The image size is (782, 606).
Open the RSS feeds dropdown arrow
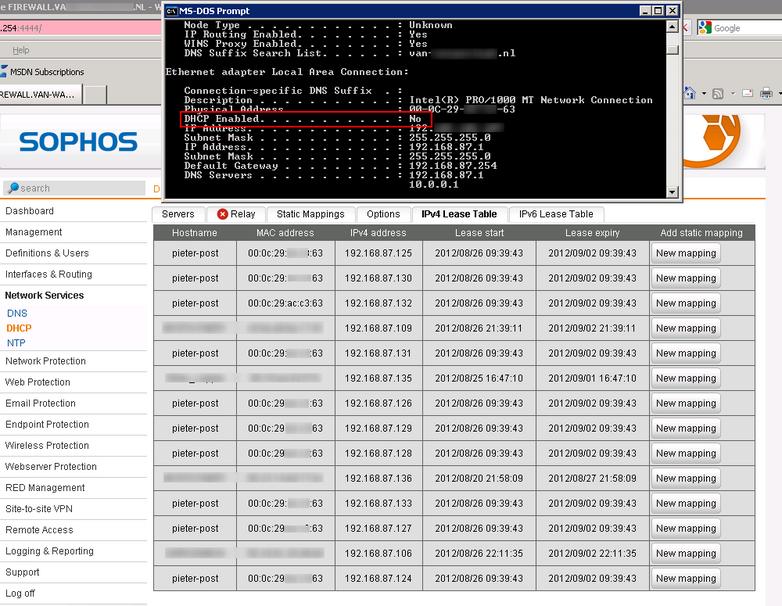733,93
